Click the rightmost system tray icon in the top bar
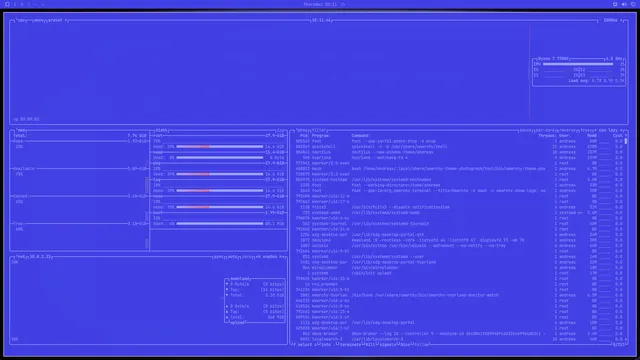 coord(633,4)
